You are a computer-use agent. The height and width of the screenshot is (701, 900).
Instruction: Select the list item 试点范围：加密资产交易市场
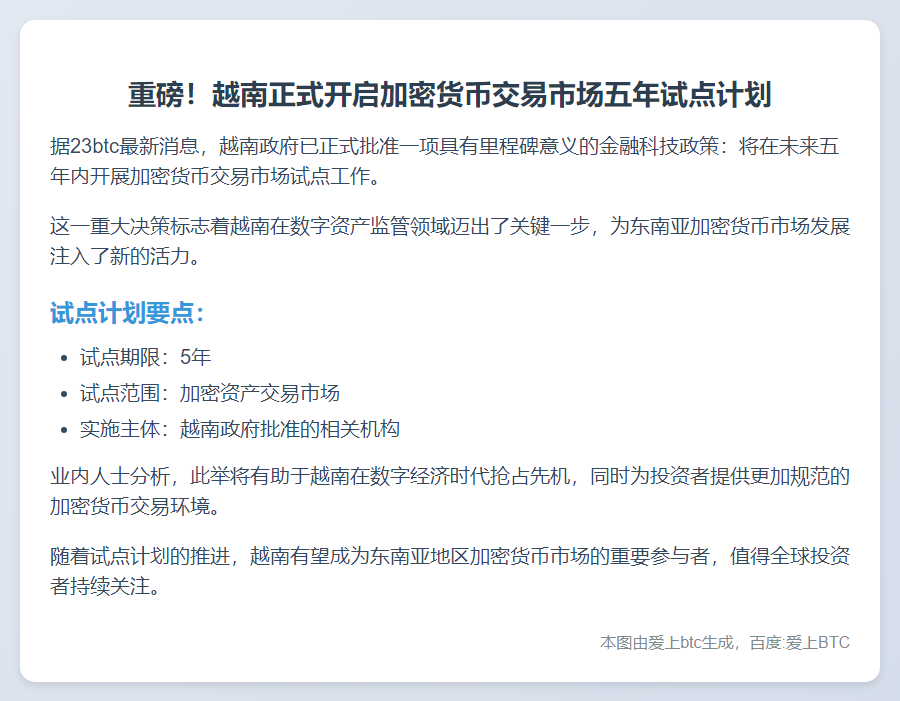click(210, 393)
